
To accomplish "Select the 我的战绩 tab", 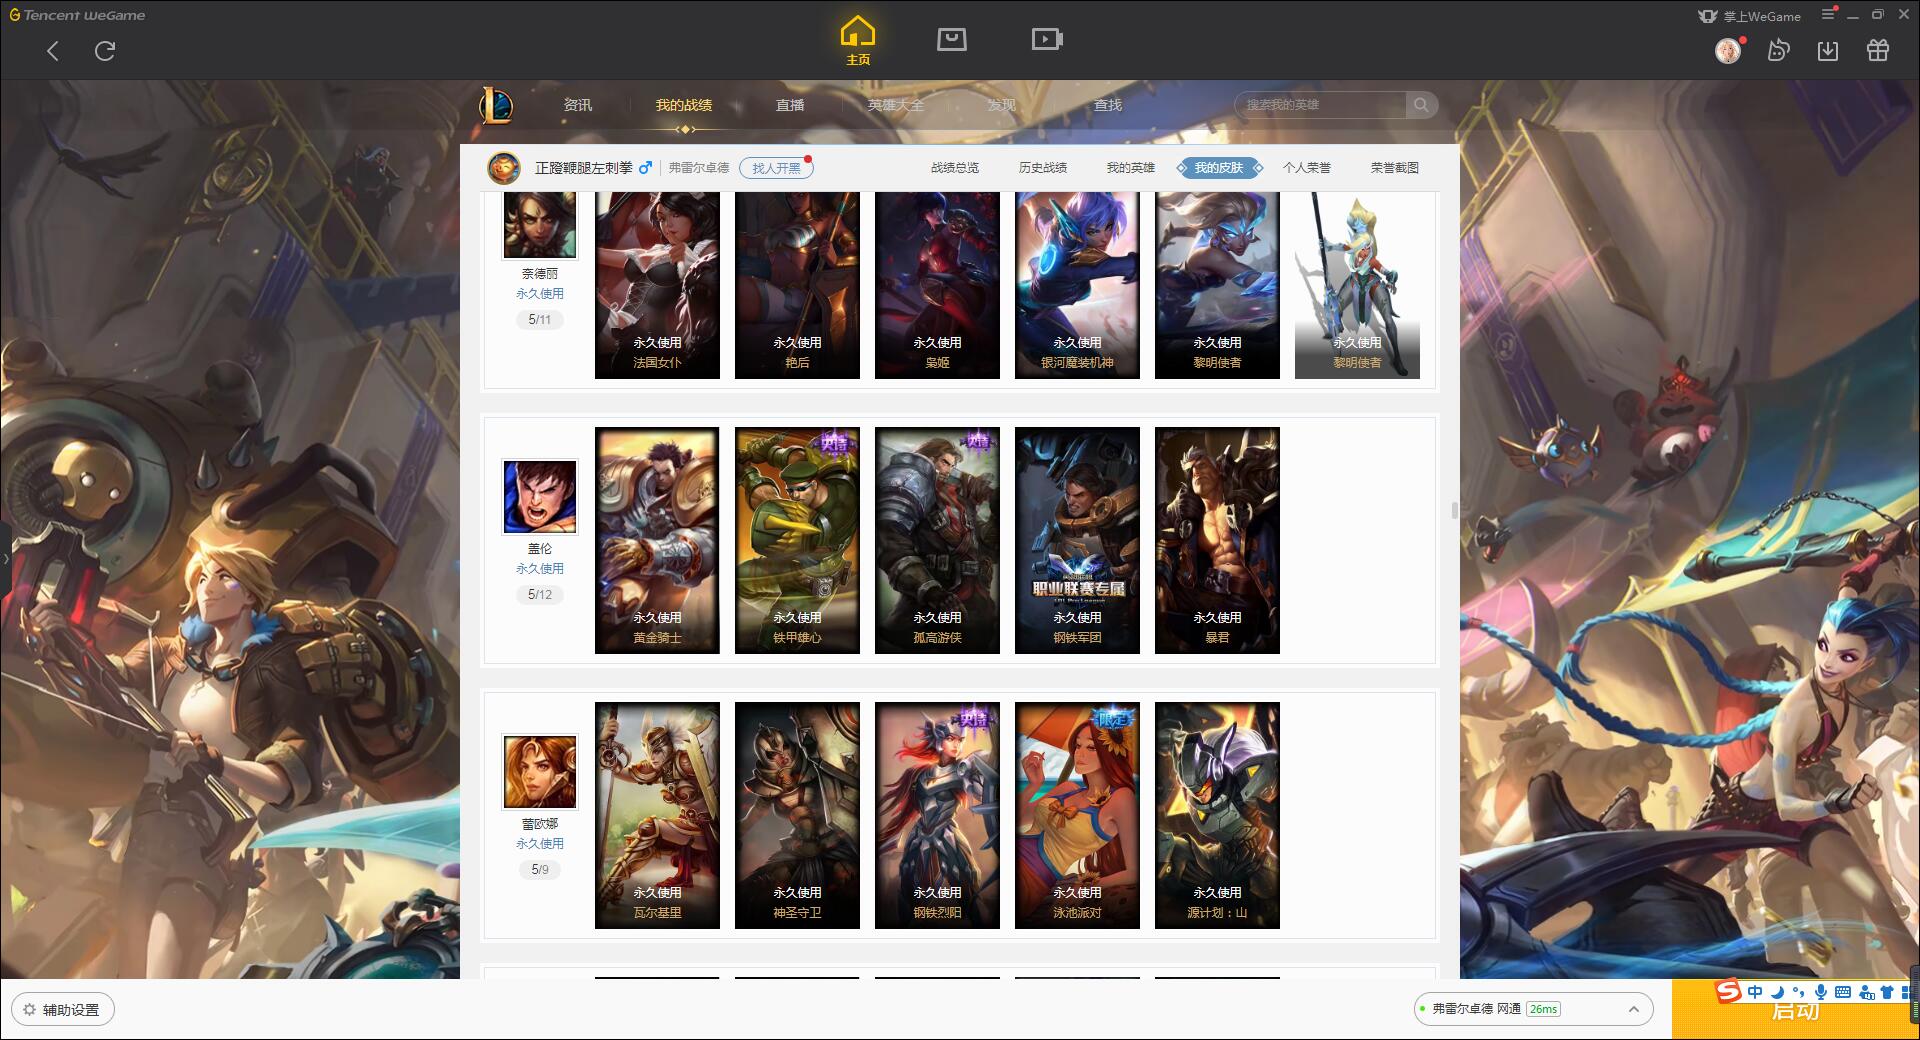I will point(684,105).
